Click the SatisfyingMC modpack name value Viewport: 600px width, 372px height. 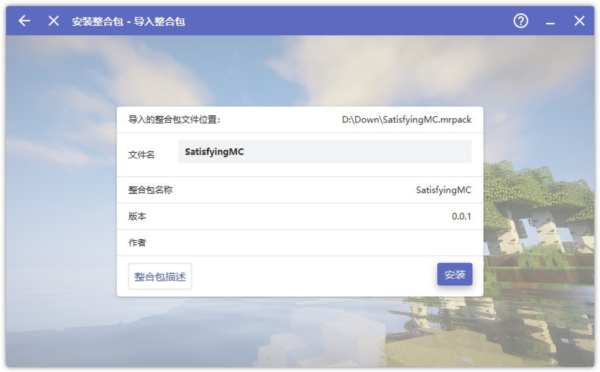point(443,190)
